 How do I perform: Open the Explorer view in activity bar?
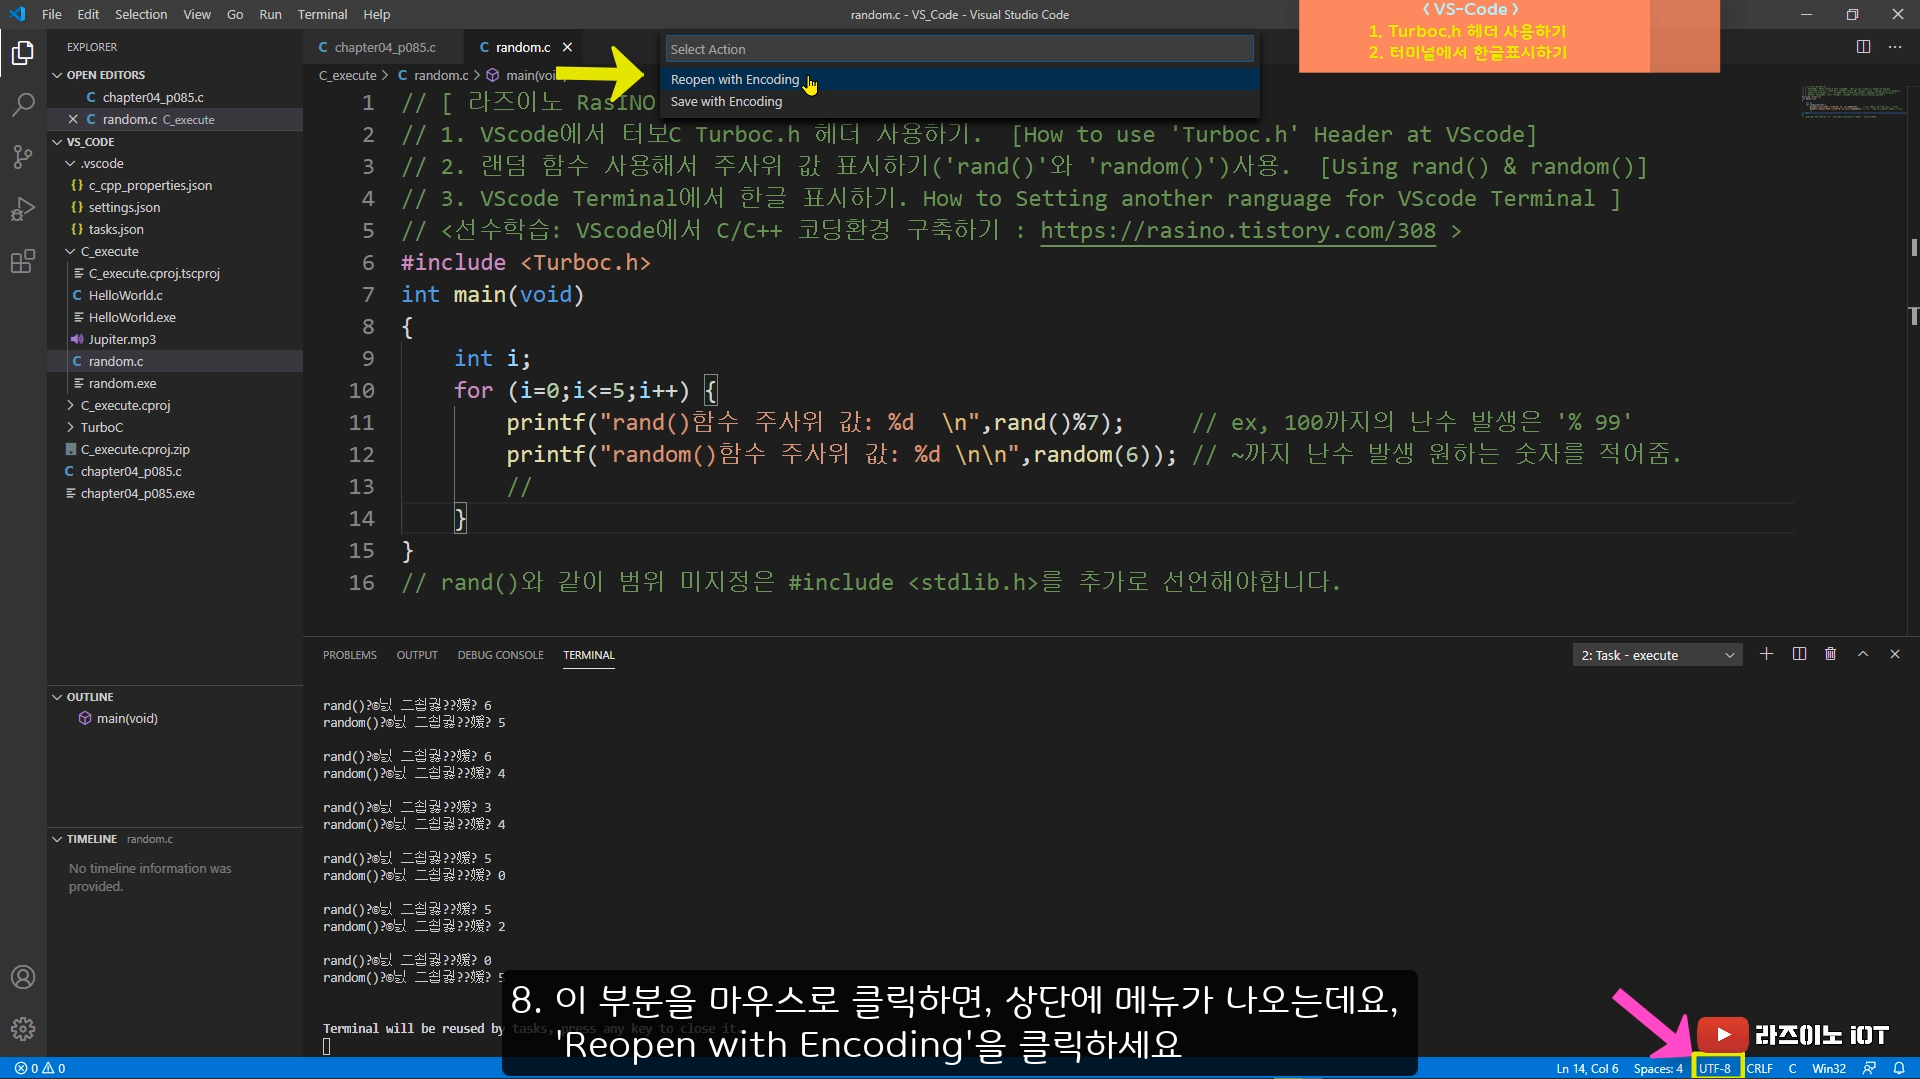(23, 52)
